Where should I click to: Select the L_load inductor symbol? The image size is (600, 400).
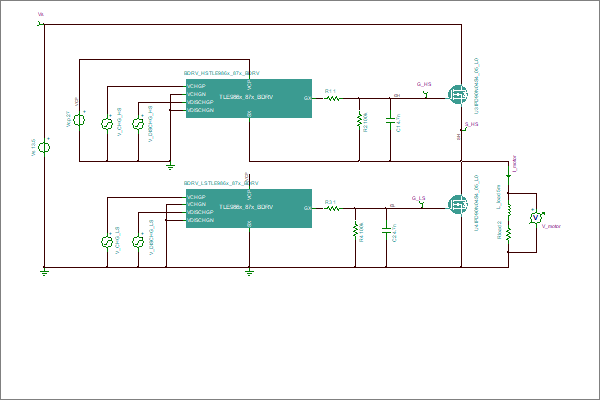(x=509, y=210)
